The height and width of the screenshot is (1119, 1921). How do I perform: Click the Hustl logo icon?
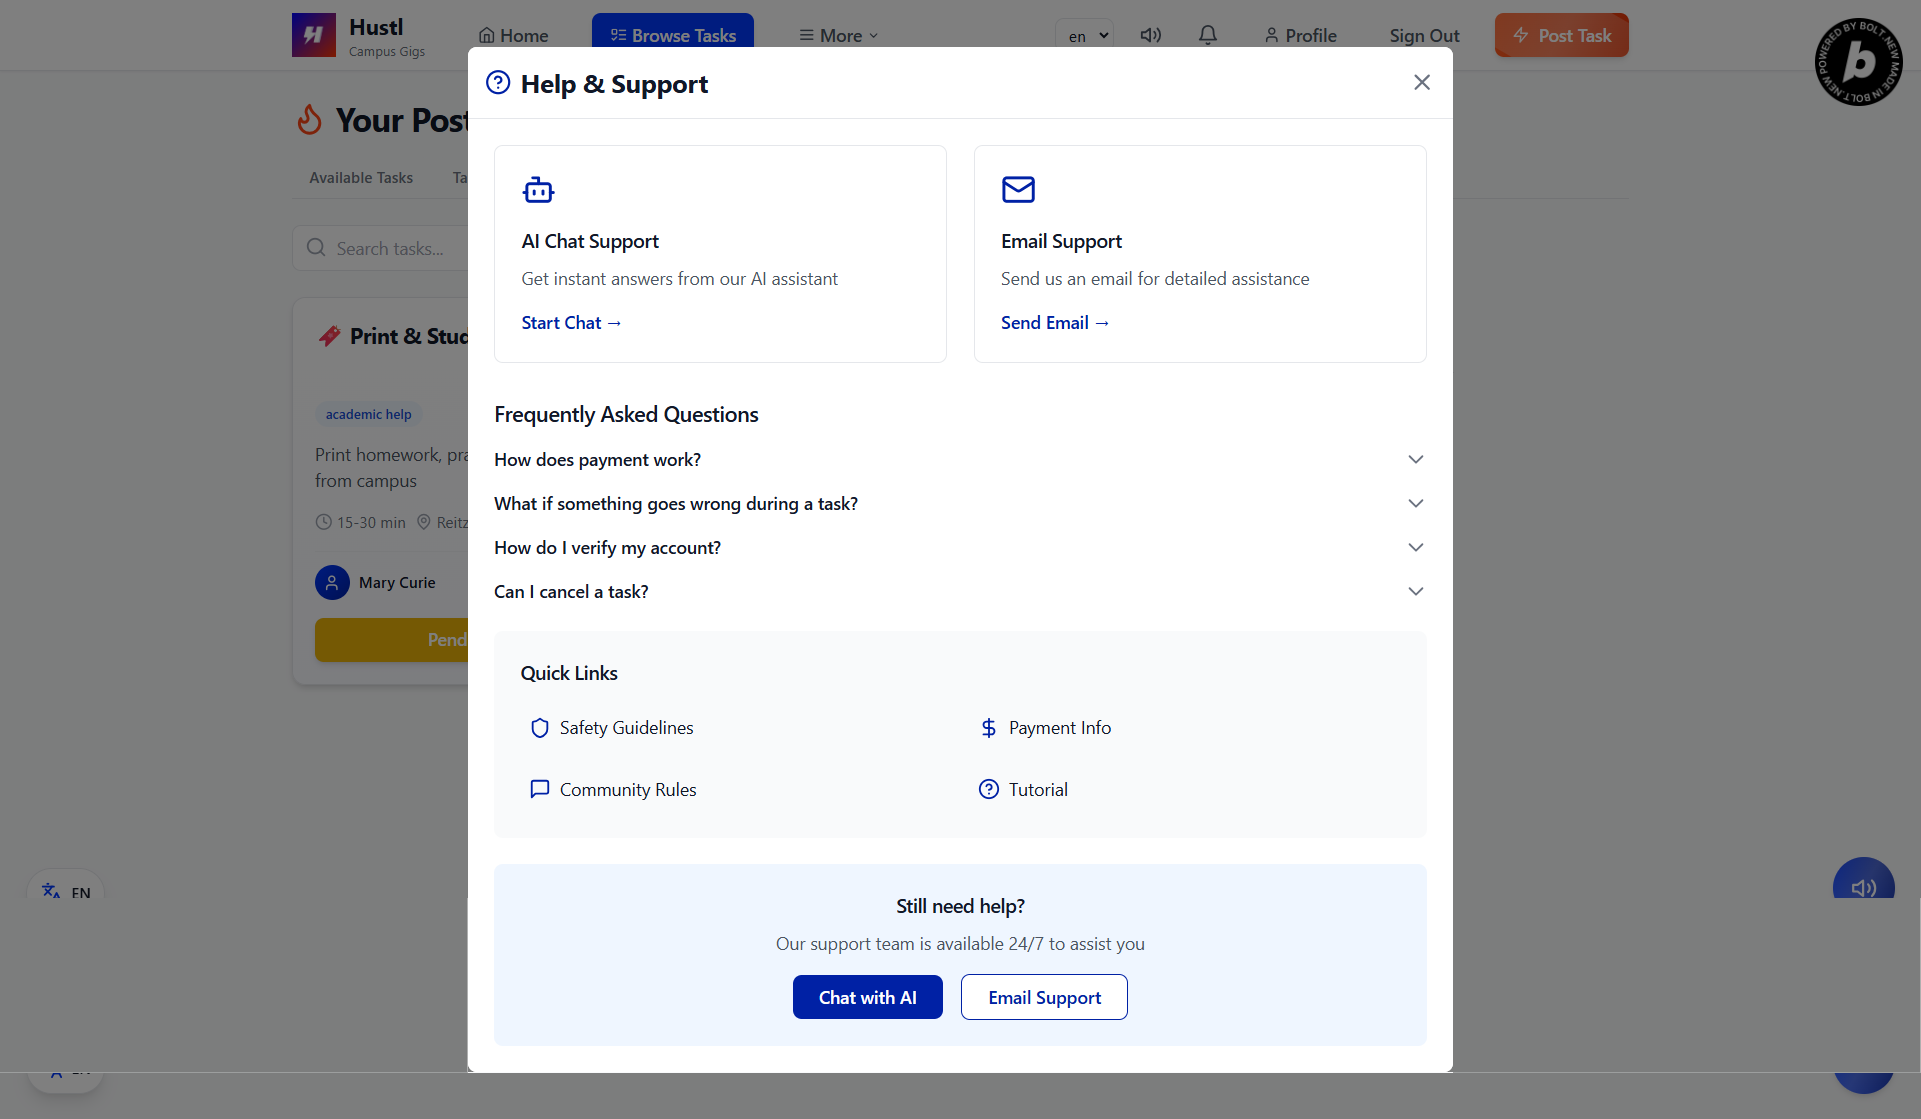tap(313, 35)
